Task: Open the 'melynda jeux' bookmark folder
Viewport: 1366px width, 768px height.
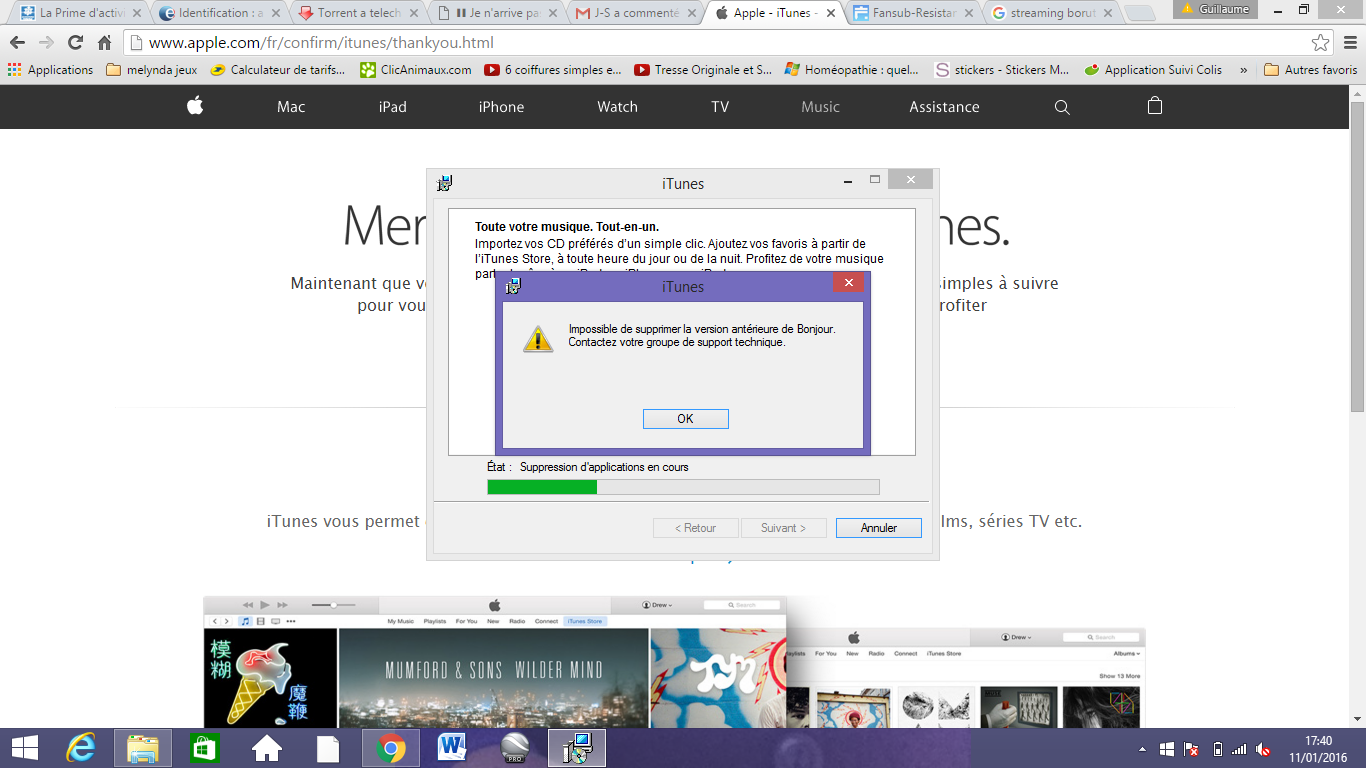Action: [152, 70]
